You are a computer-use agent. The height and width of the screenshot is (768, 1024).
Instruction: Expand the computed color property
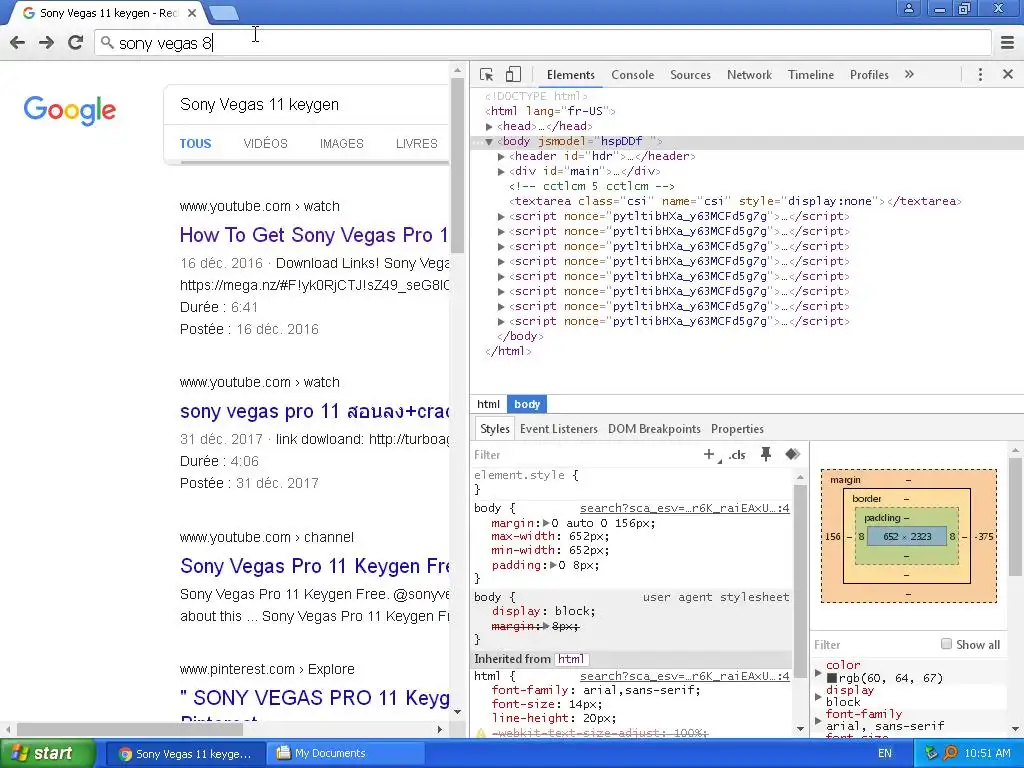[818, 672]
